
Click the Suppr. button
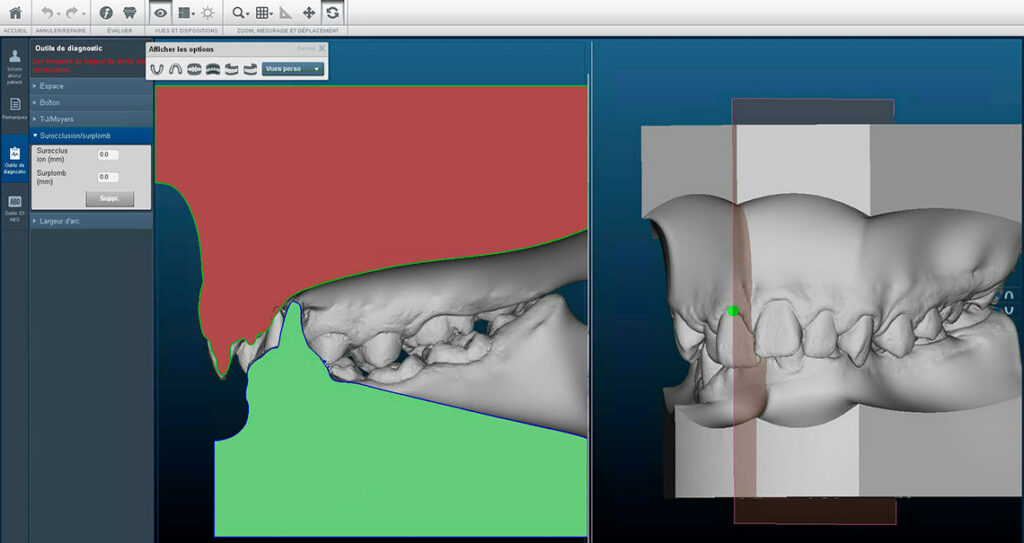[x=109, y=199]
